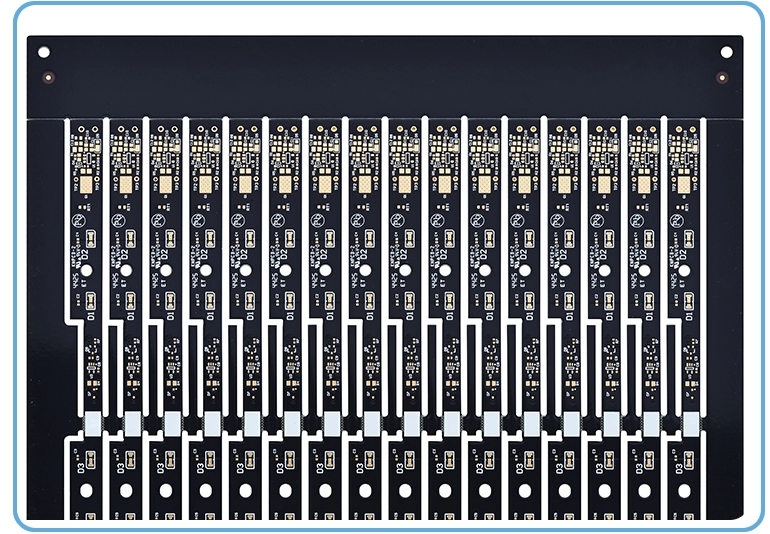Click the large gold pad on rightmost board
Screen dimensions: 770x534
click(x=685, y=186)
